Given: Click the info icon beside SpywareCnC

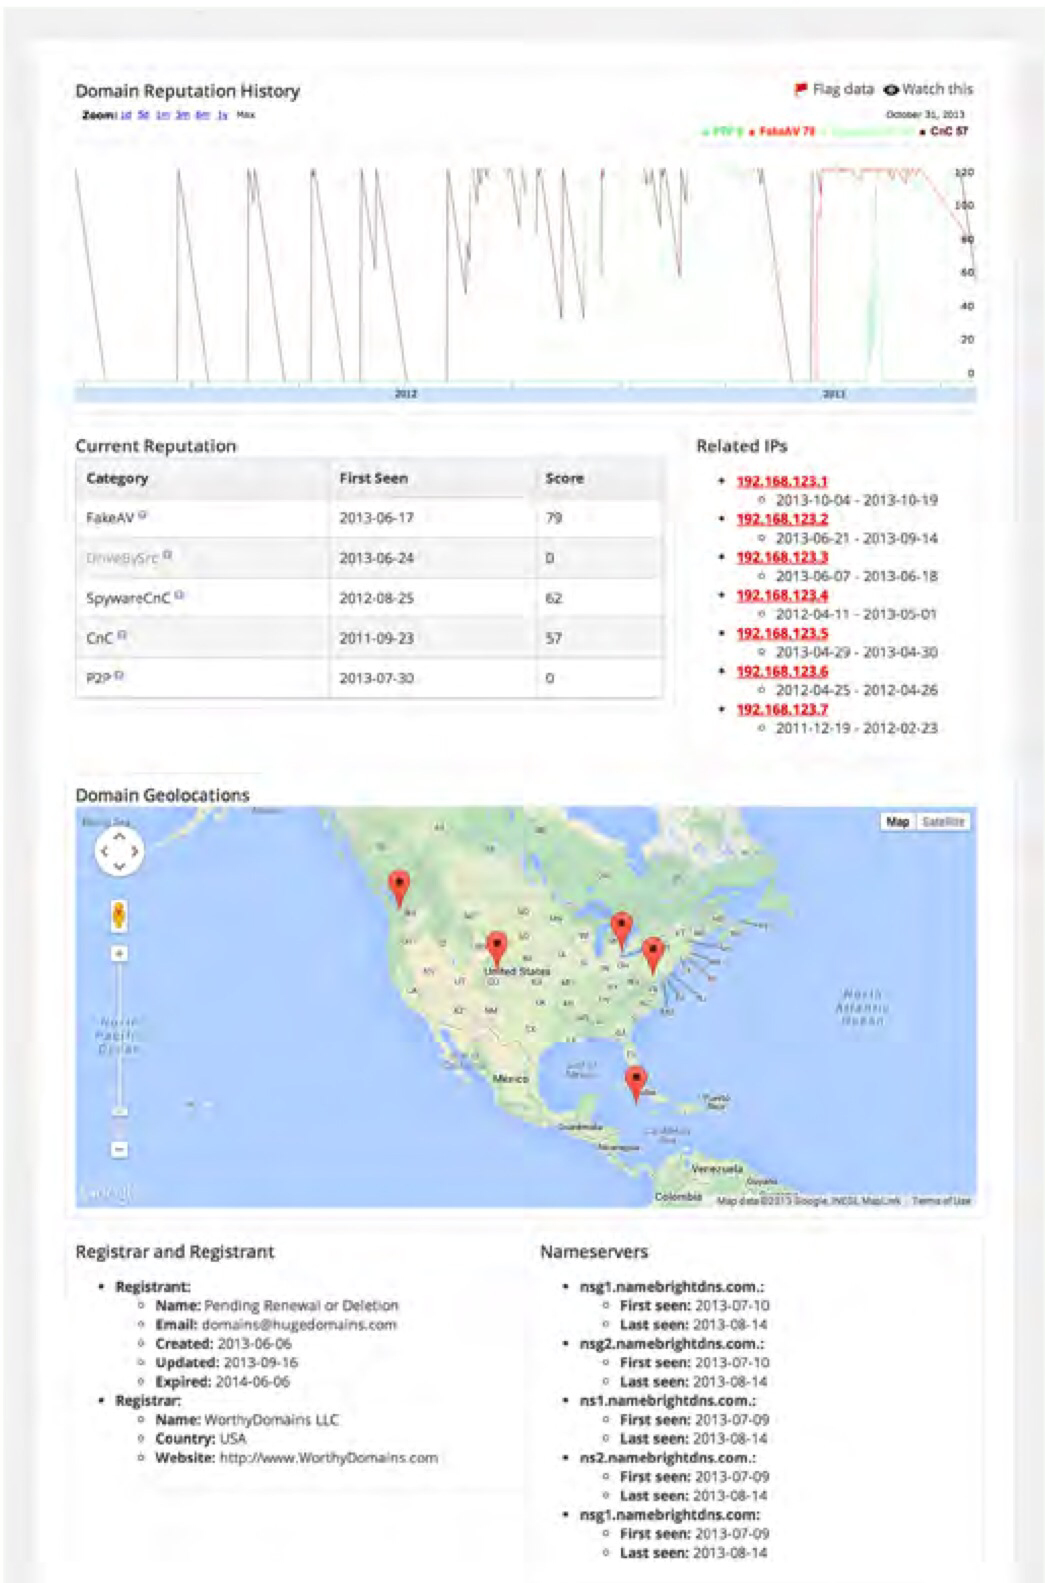Looking at the screenshot, I should coord(179,596).
